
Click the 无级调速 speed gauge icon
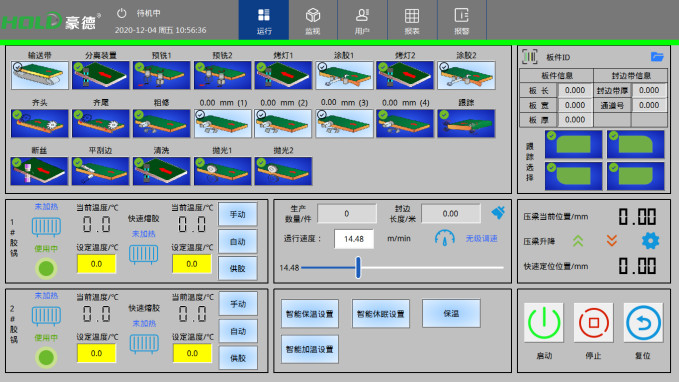pyautogui.click(x=445, y=238)
